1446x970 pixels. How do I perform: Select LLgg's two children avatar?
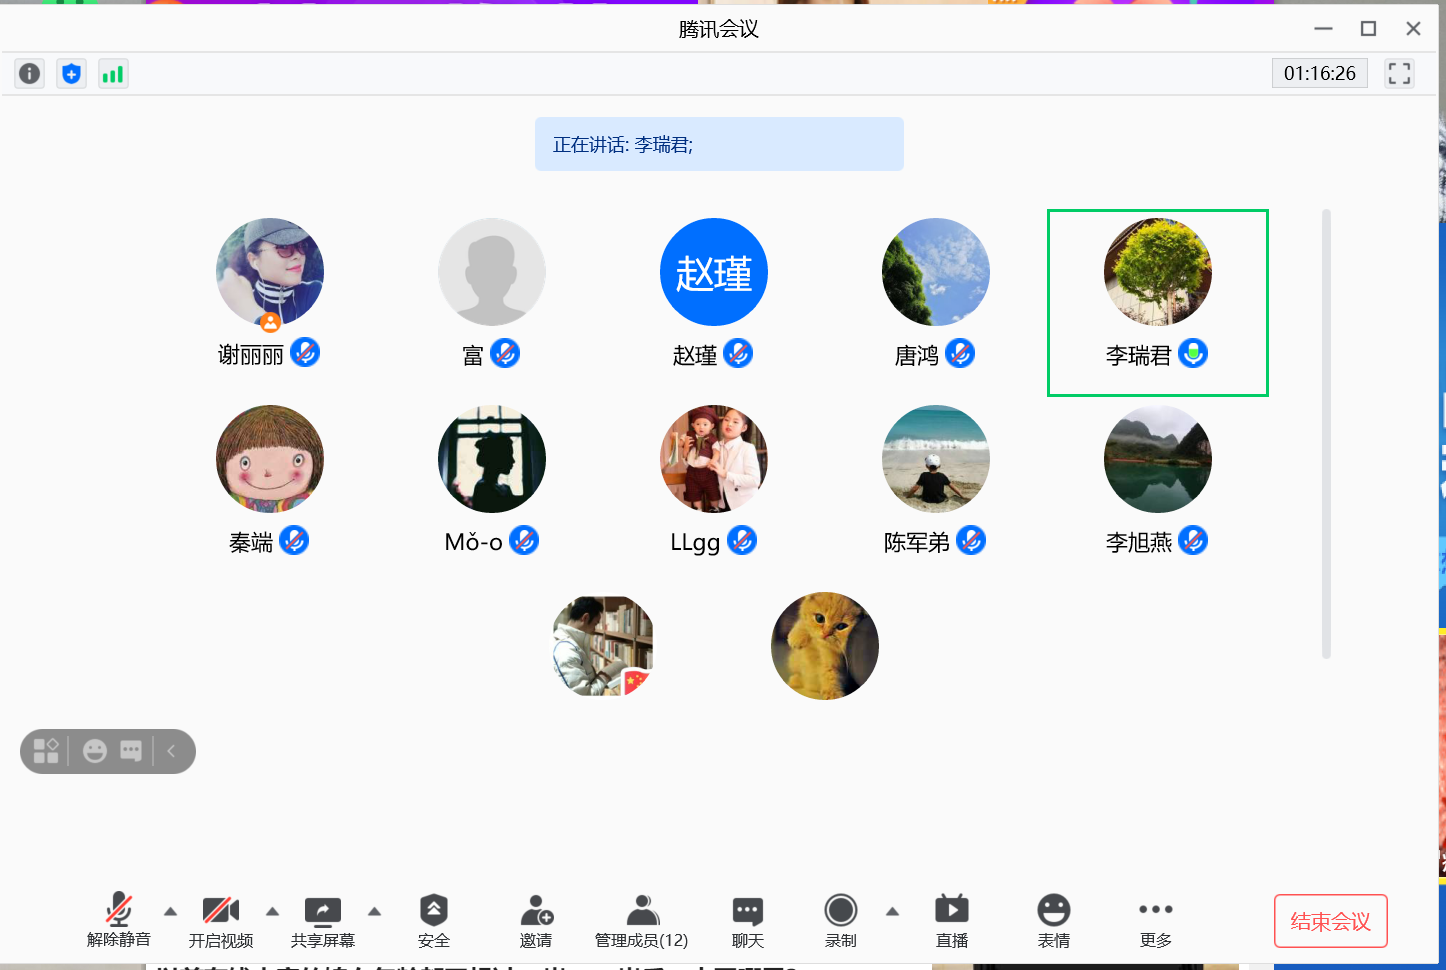tap(714, 459)
